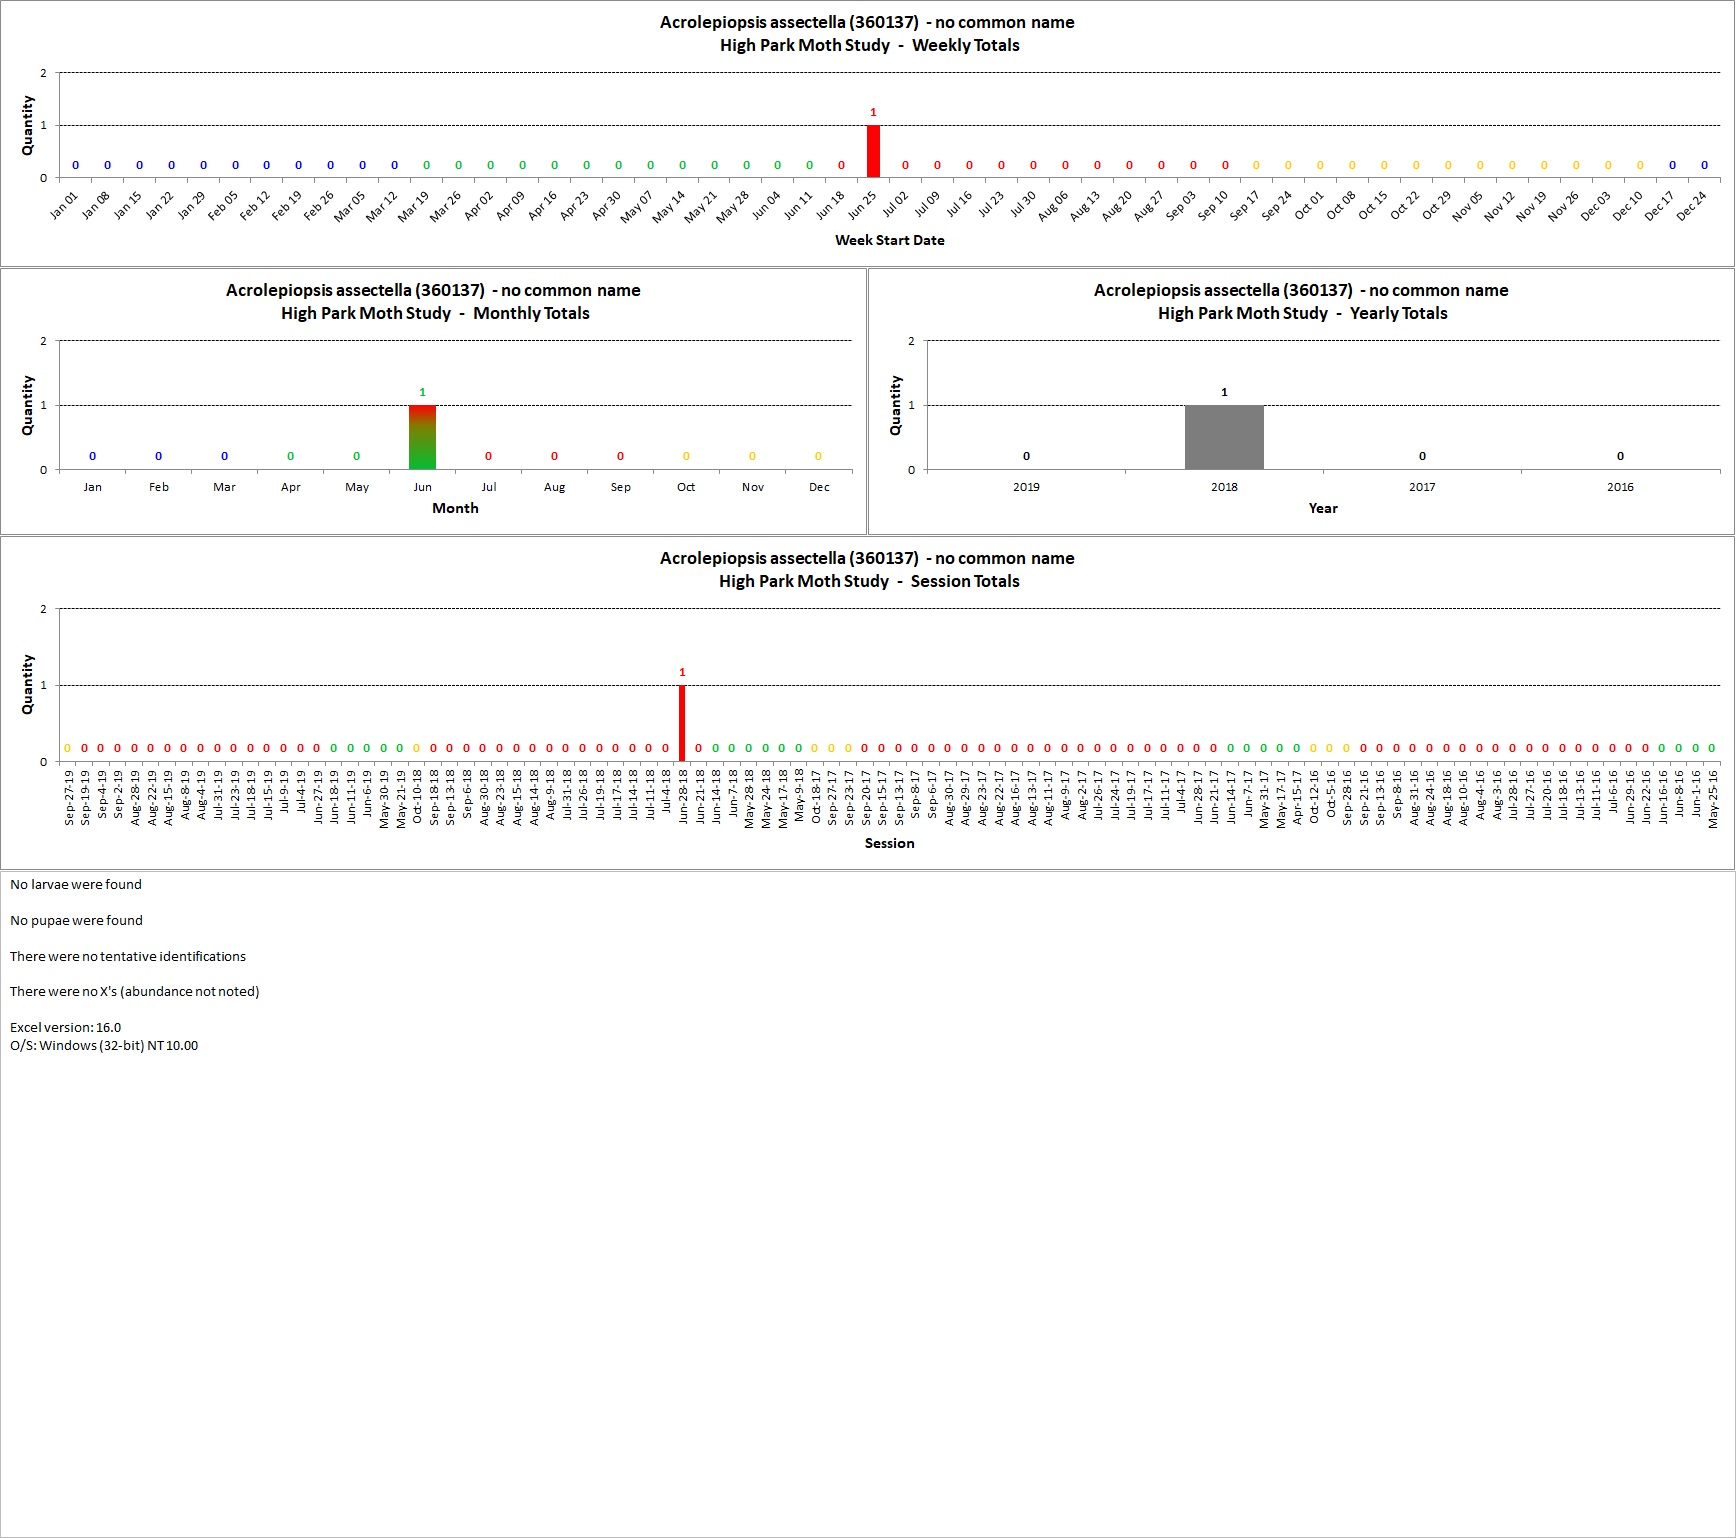Select the '2017' year label
The image size is (1736, 1538).
pos(1422,487)
